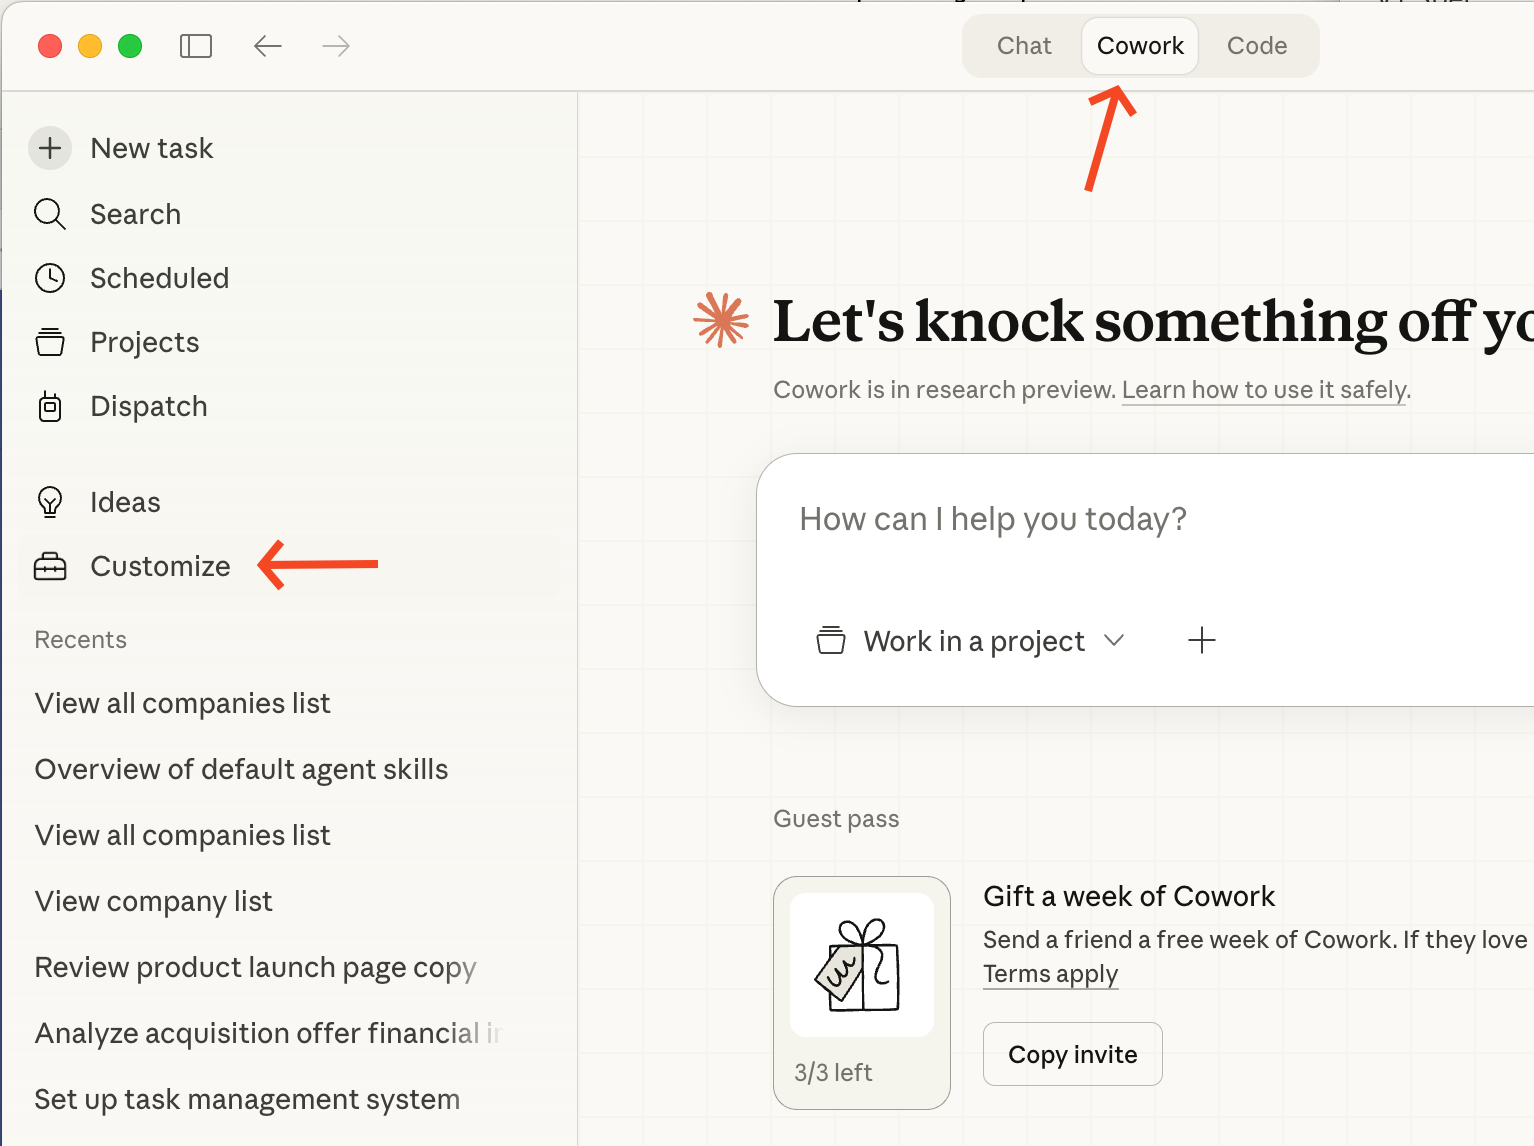Toggle the sidebar visibility
The width and height of the screenshot is (1534, 1146).
196,46
